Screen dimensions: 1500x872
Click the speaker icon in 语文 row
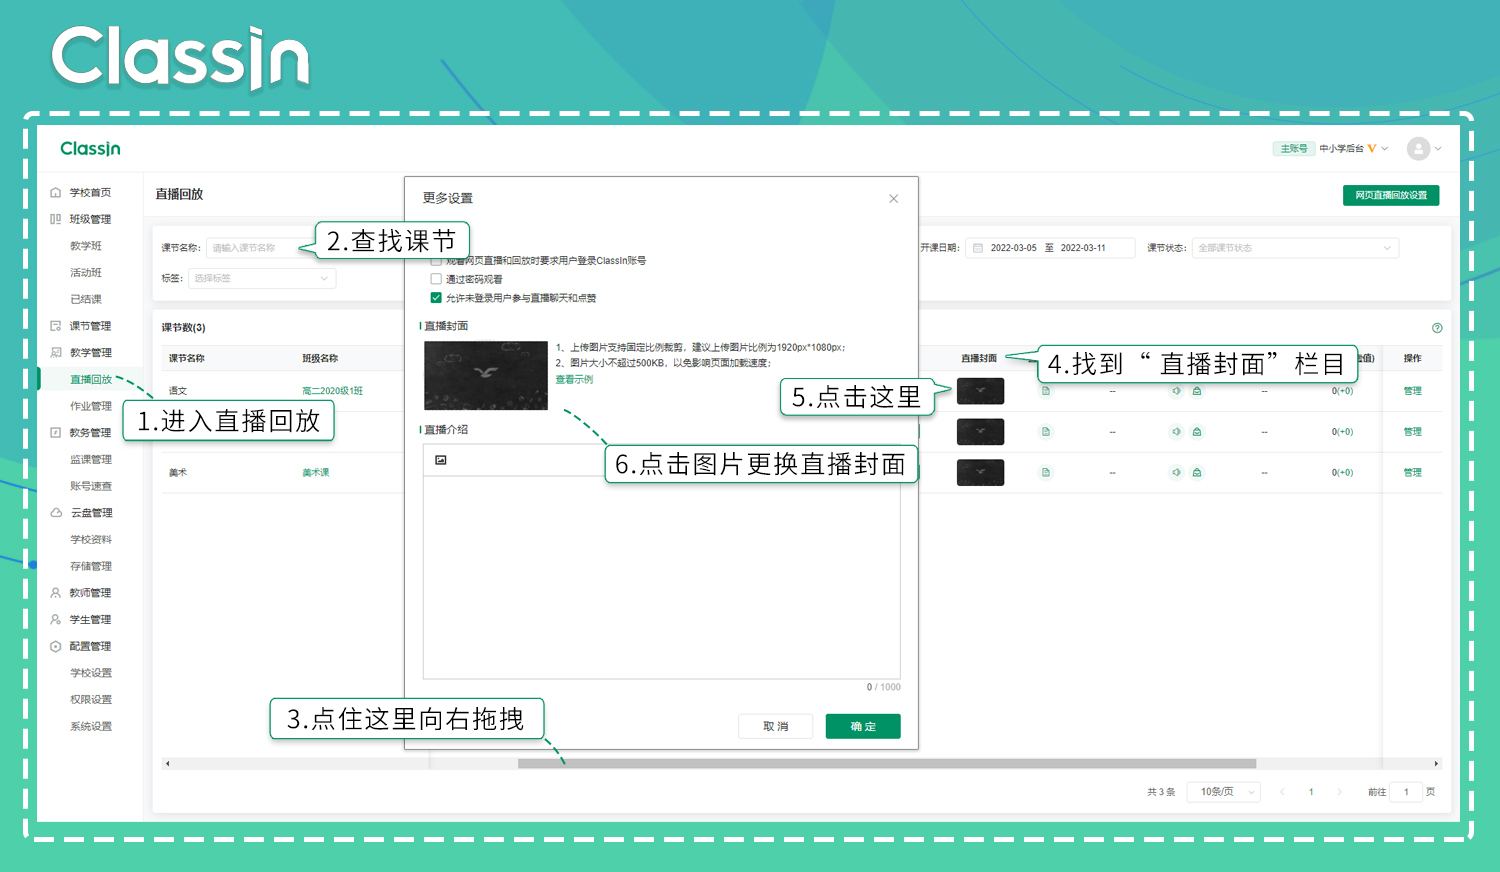[1176, 391]
